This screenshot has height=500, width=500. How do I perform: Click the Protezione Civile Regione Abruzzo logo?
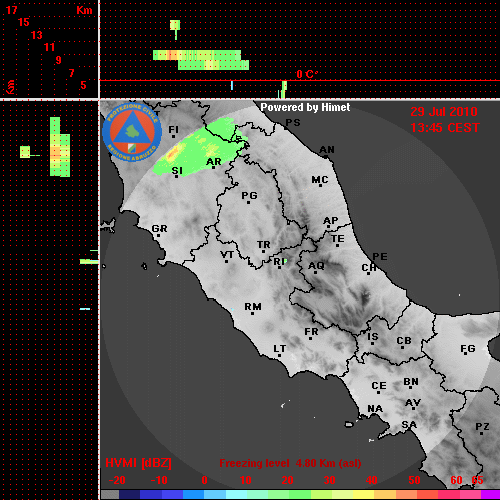pos(132,133)
